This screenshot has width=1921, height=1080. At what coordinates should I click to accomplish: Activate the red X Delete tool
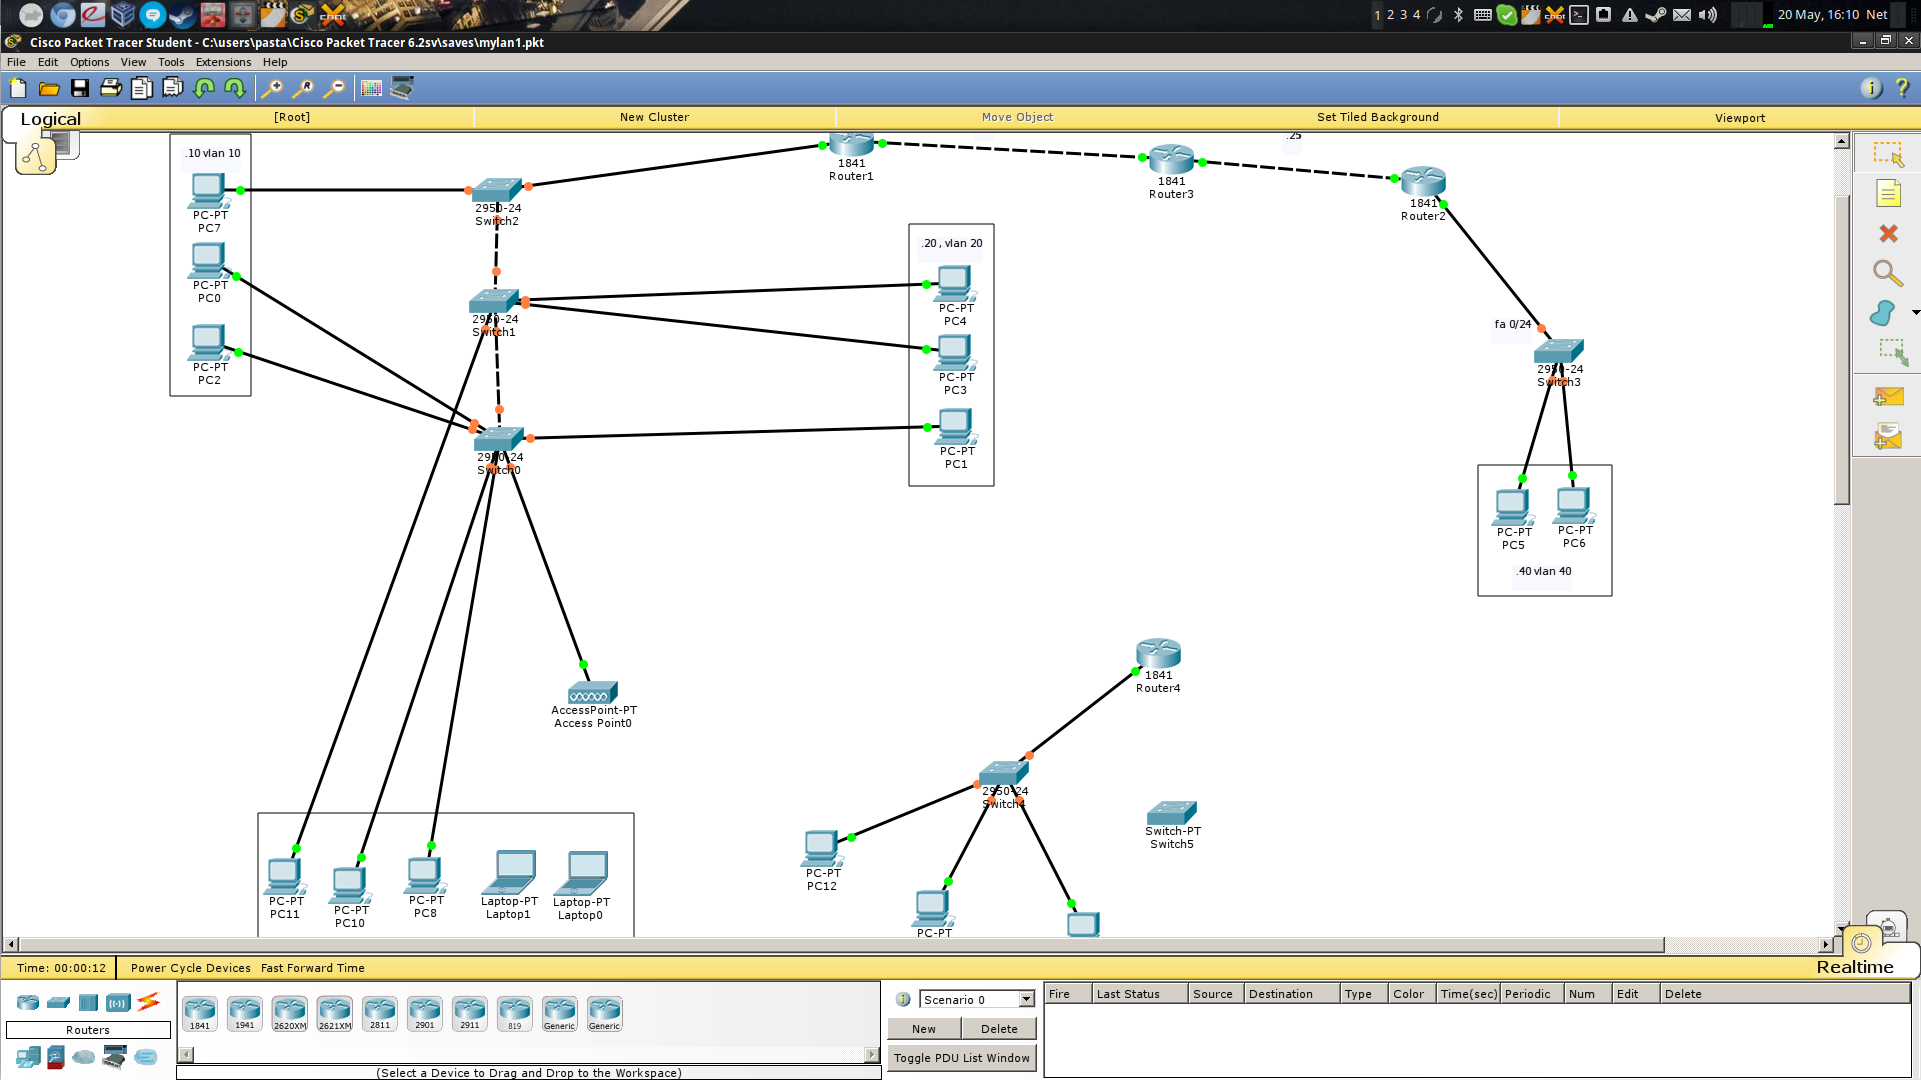[1888, 233]
